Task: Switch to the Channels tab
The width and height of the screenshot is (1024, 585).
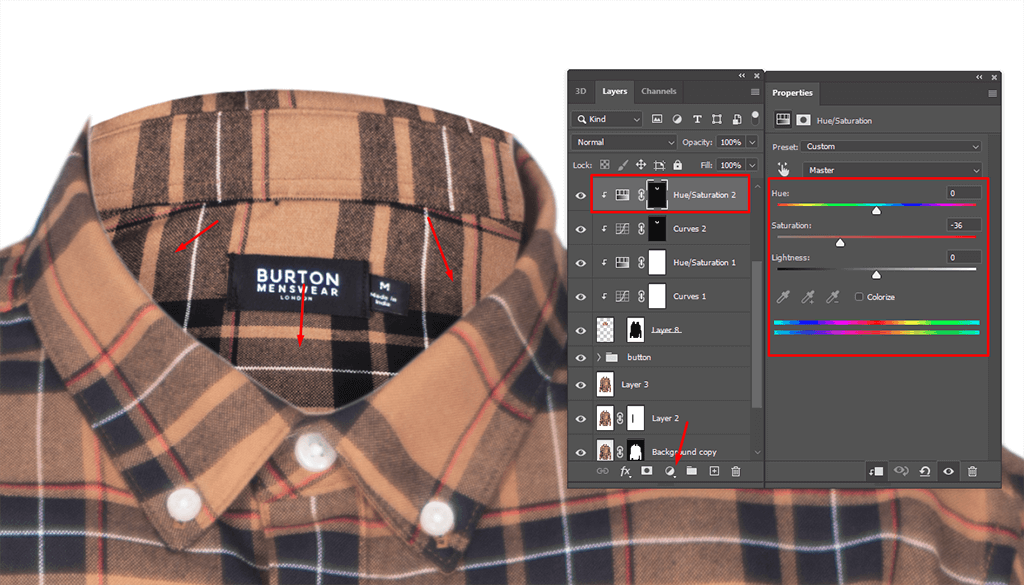Action: (x=658, y=91)
